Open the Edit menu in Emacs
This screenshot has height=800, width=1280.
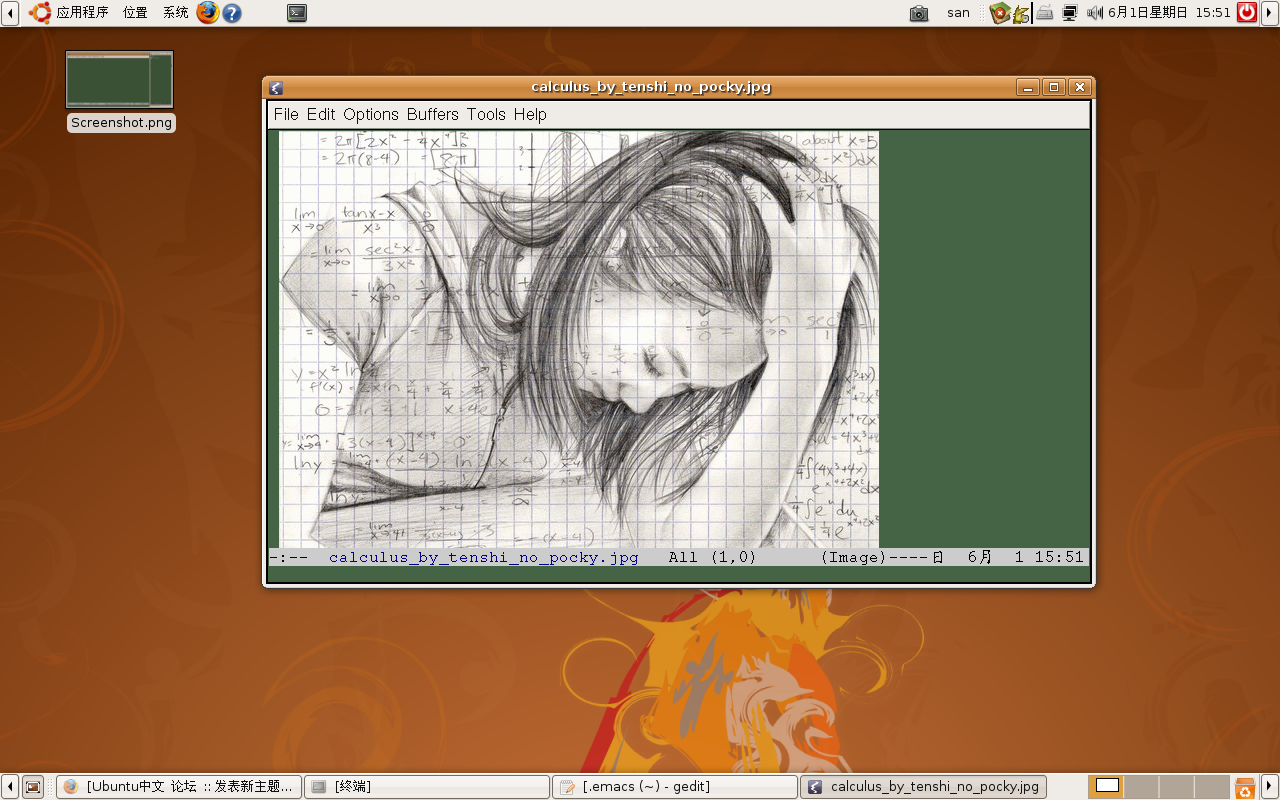tap(321, 114)
